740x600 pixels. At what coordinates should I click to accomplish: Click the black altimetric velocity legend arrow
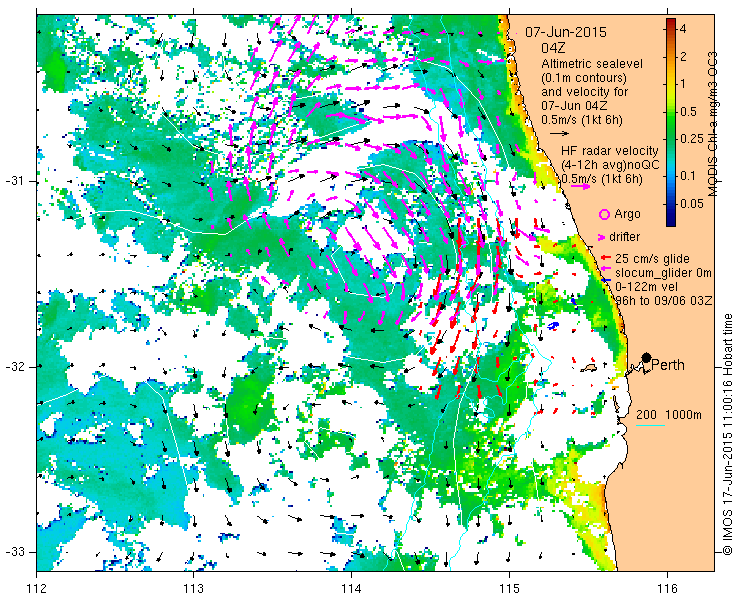pyautogui.click(x=559, y=134)
